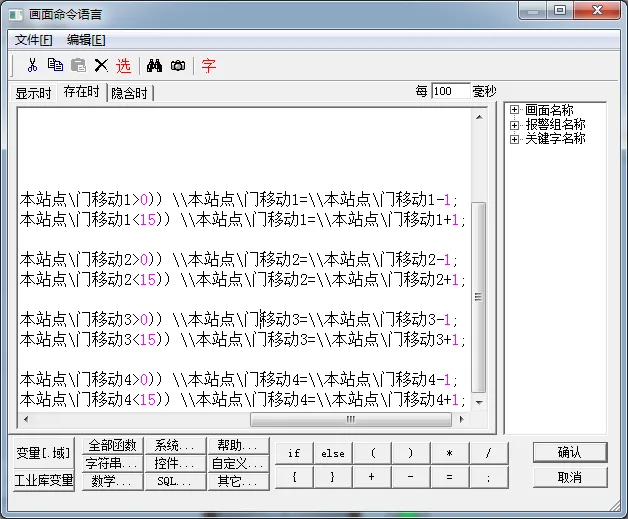The height and width of the screenshot is (519, 628).
Task: Switch to the 隐含时 tab
Action: (129, 93)
